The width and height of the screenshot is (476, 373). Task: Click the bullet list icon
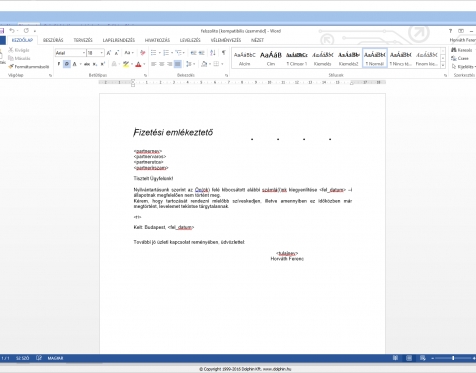pyautogui.click(x=153, y=53)
